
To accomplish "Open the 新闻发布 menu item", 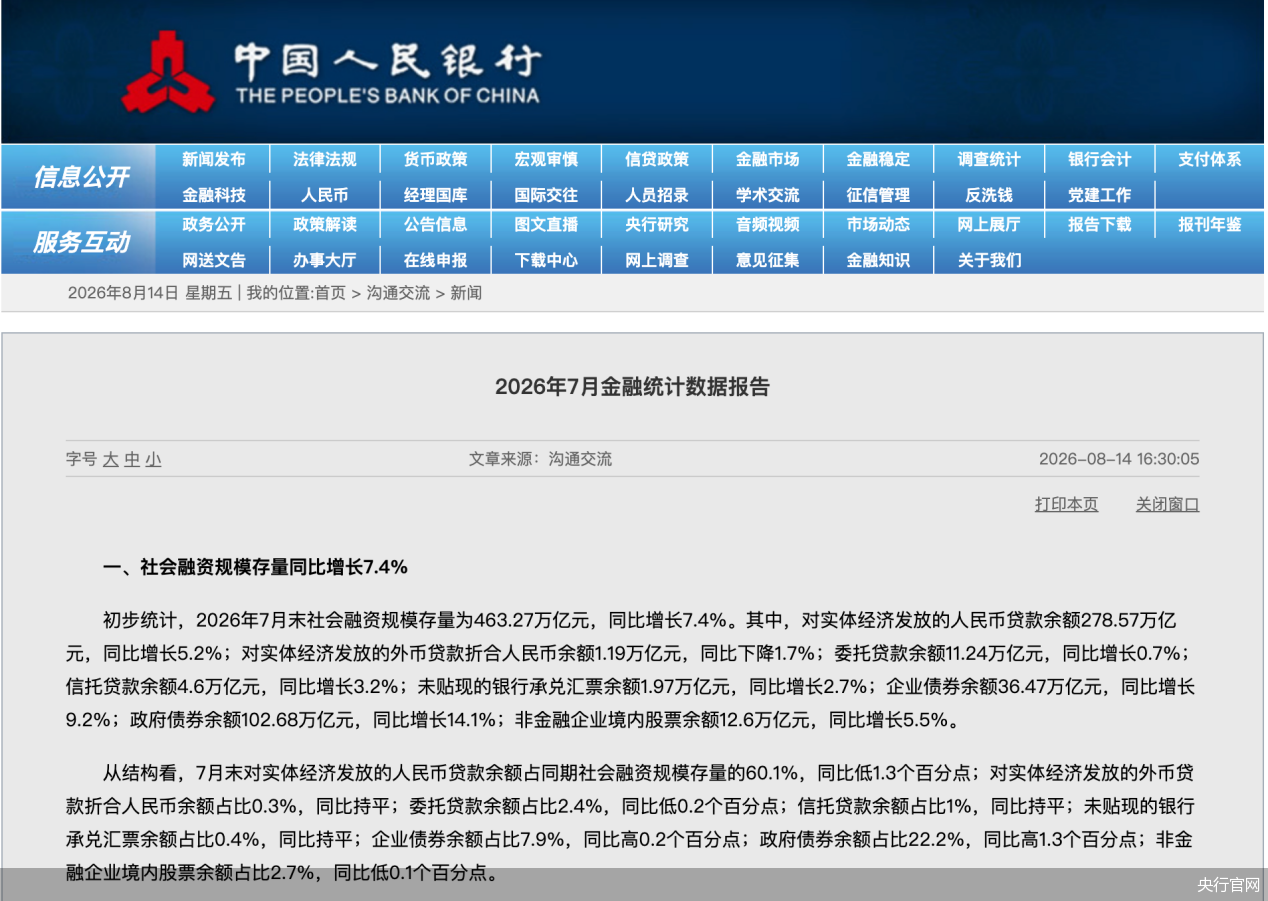I will coord(213,159).
